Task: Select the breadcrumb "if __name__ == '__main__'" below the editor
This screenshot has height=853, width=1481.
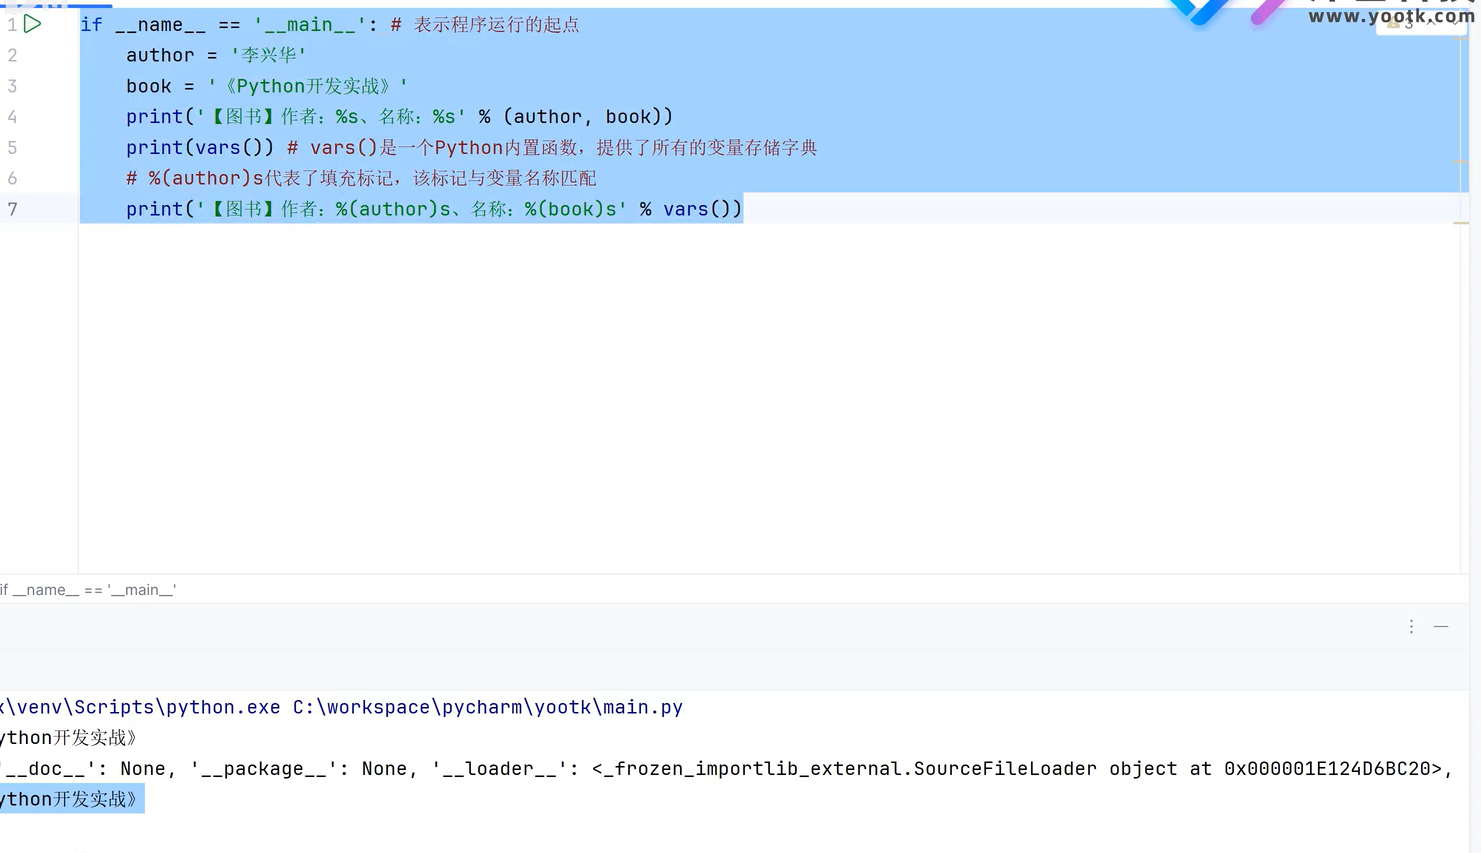Action: pos(88,590)
